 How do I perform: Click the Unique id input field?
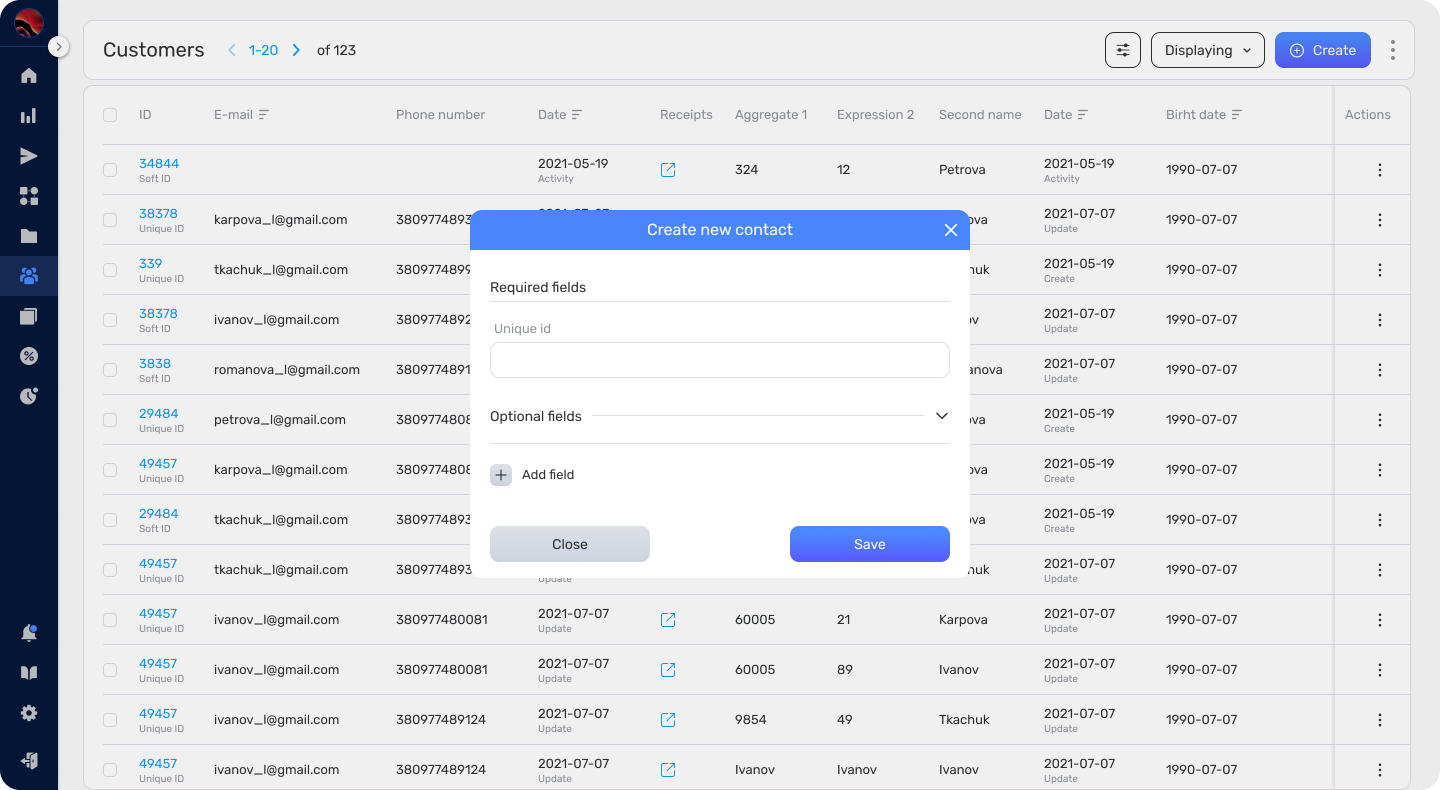click(720, 360)
